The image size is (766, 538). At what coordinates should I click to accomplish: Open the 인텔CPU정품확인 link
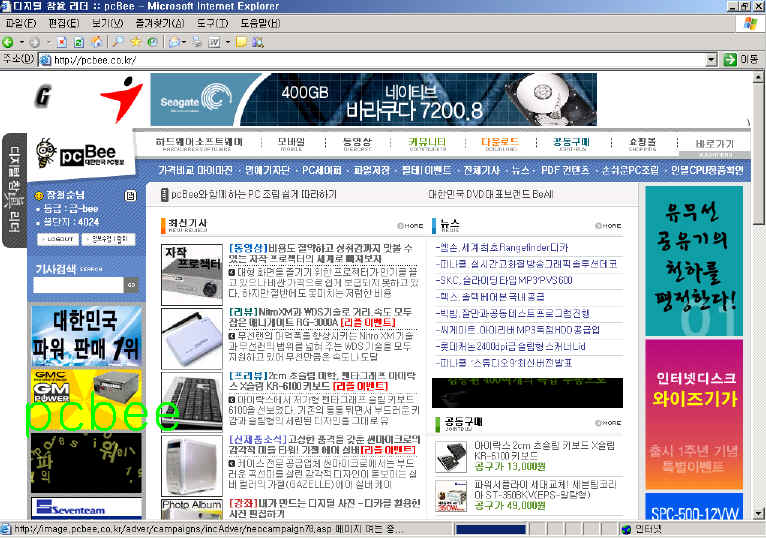[x=707, y=170]
